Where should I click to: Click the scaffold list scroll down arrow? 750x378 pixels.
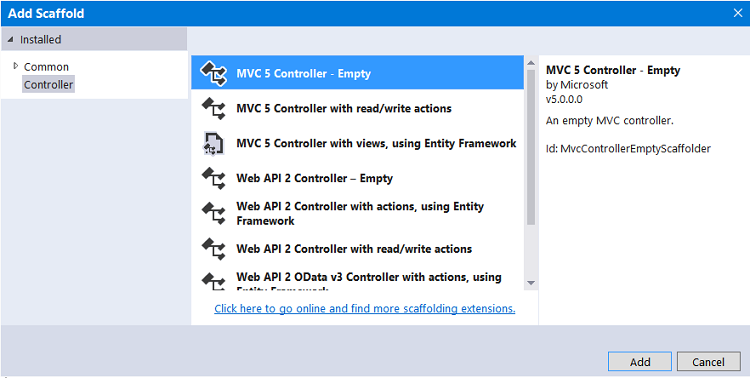530,283
